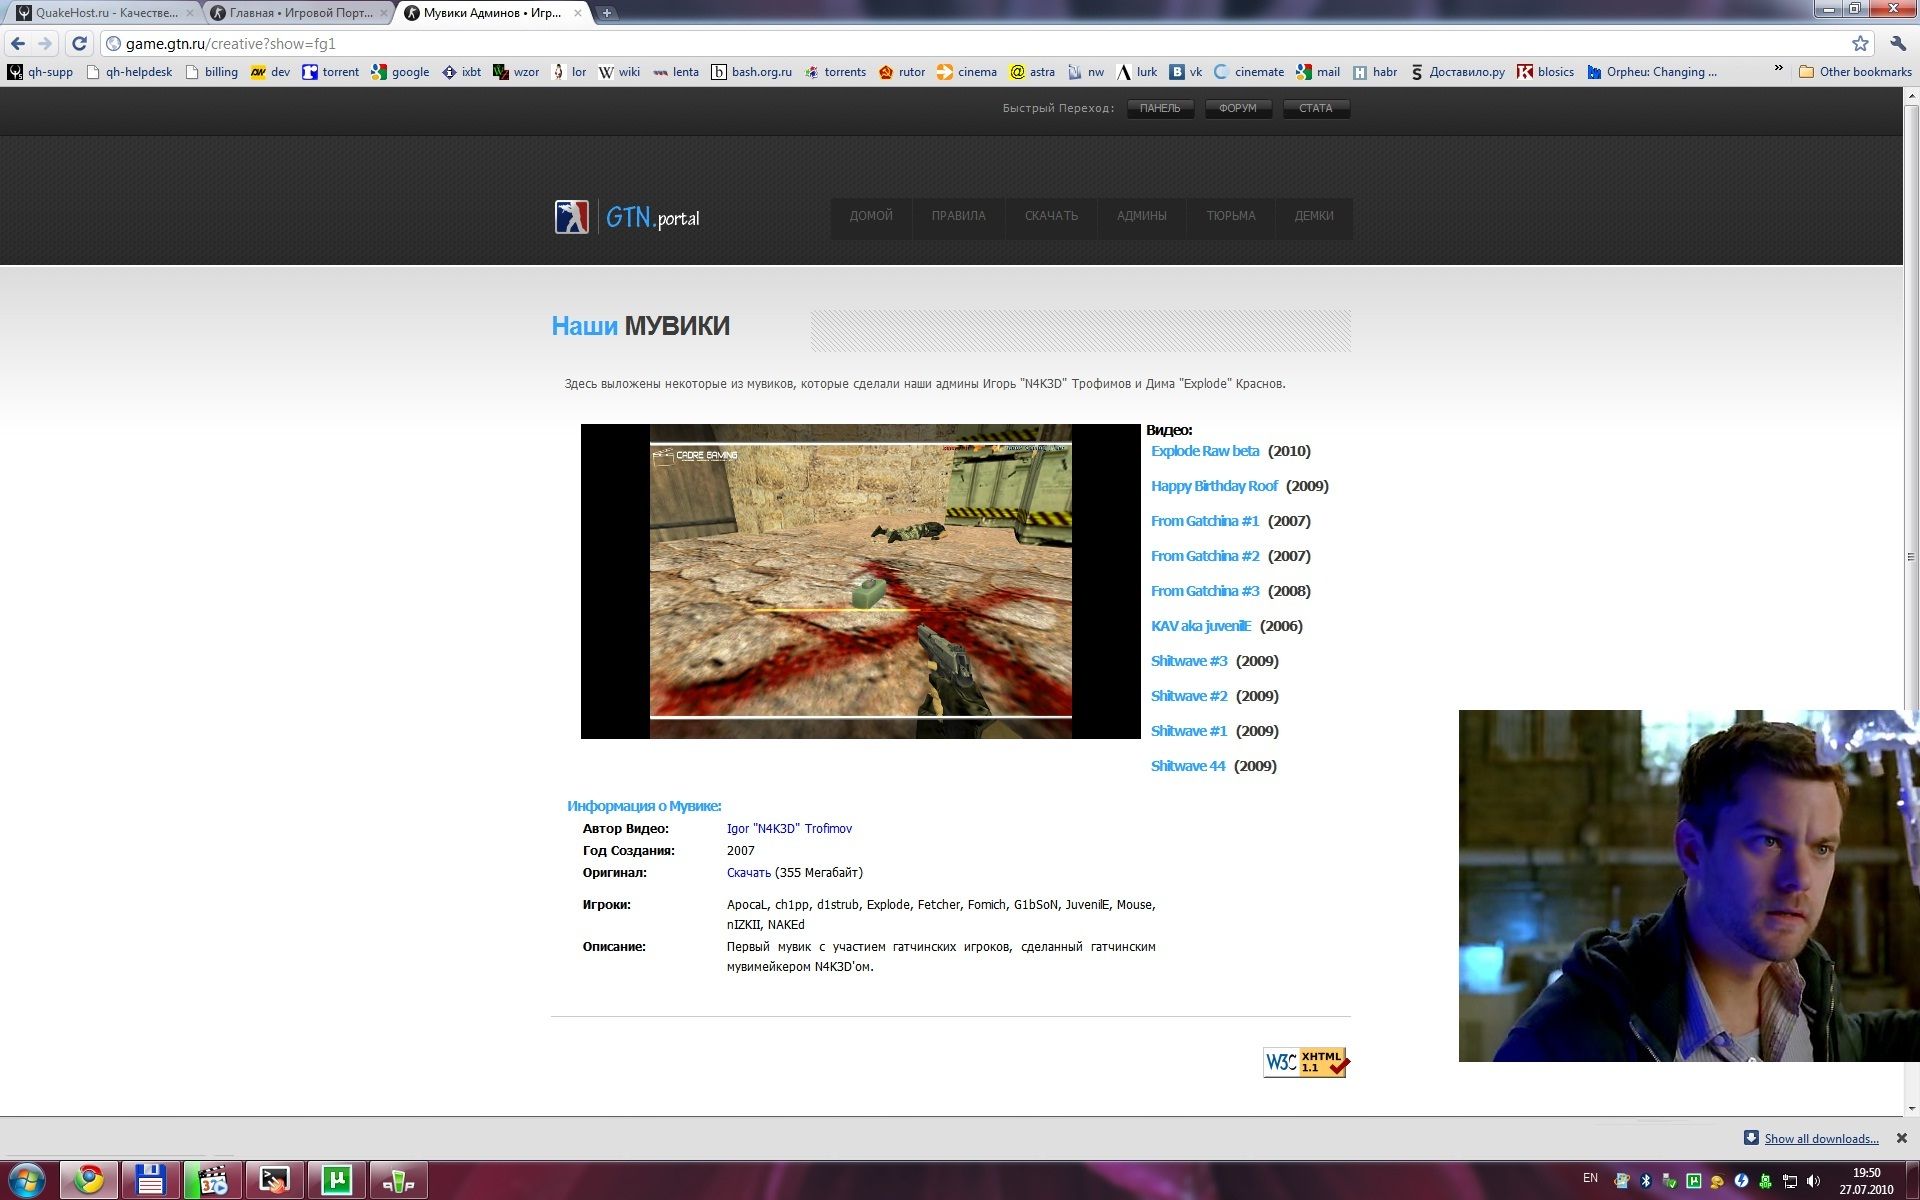Click the EN language indicator in tray
Image resolution: width=1920 pixels, height=1200 pixels.
click(1590, 1178)
